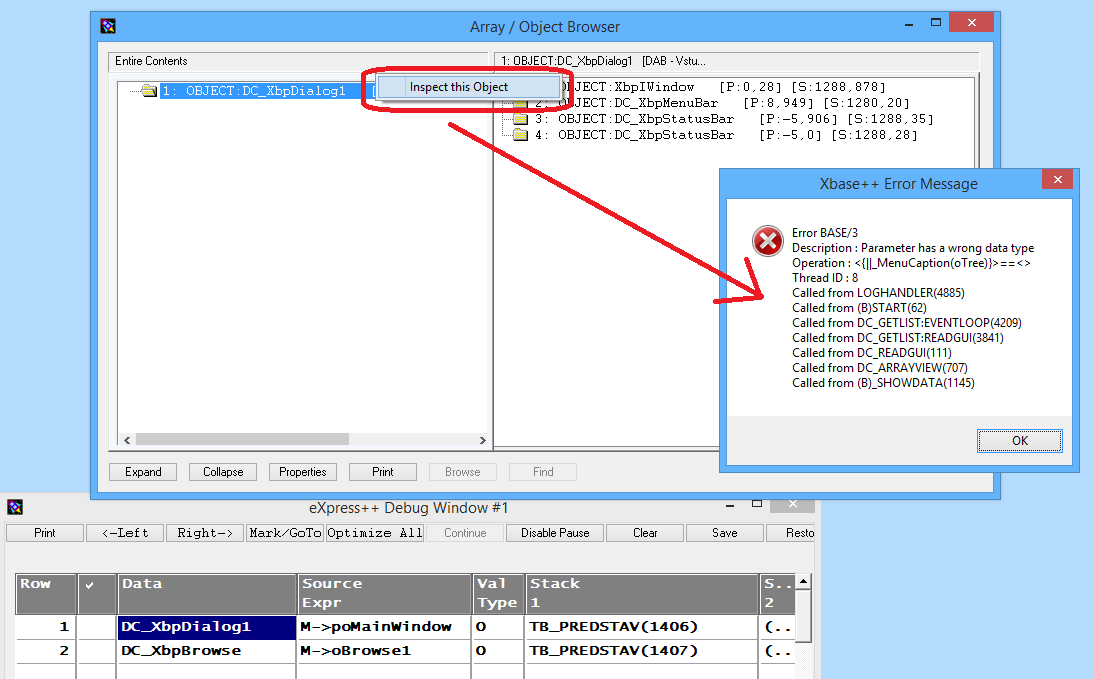Click Print in the Object Browser
The width and height of the screenshot is (1093, 679).
click(383, 472)
